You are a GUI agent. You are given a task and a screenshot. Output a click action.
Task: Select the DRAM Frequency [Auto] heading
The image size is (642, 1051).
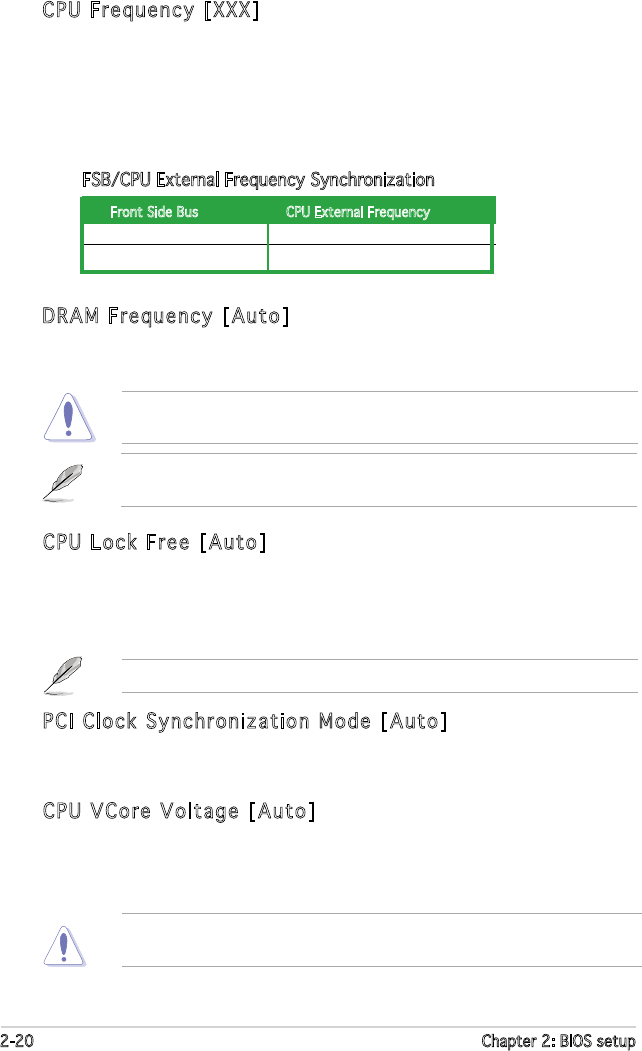(166, 317)
